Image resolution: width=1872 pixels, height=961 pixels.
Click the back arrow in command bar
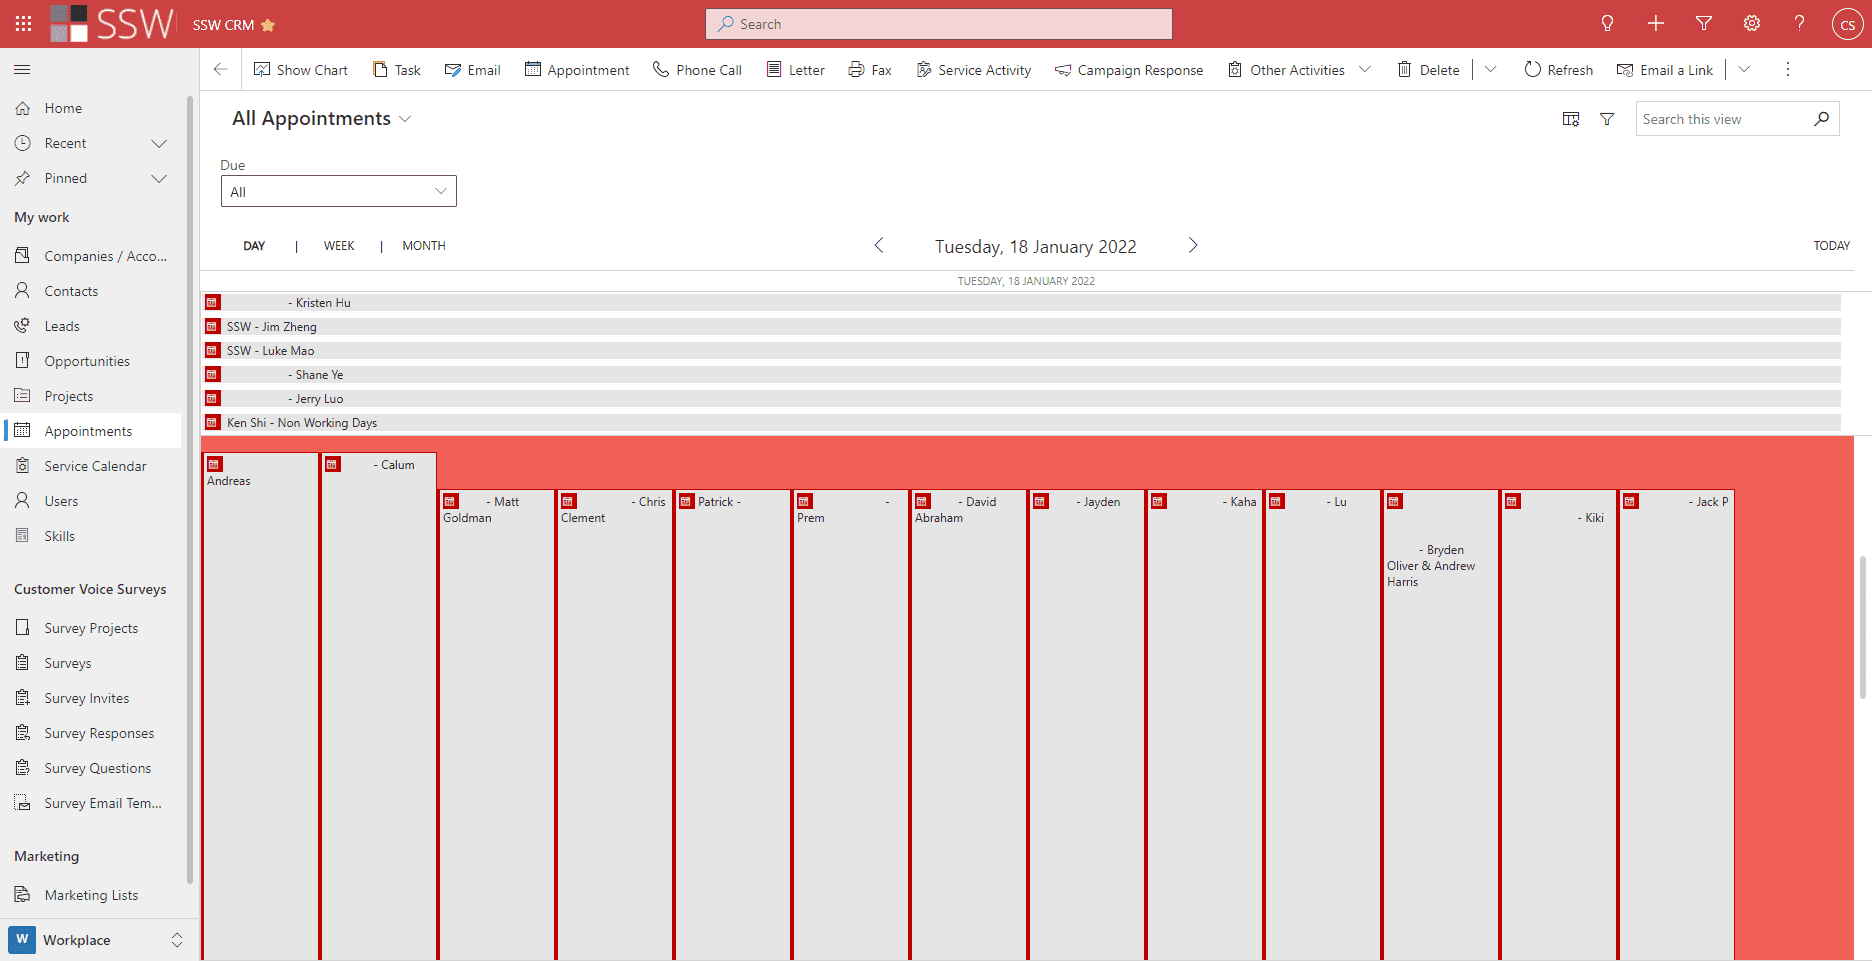point(220,69)
